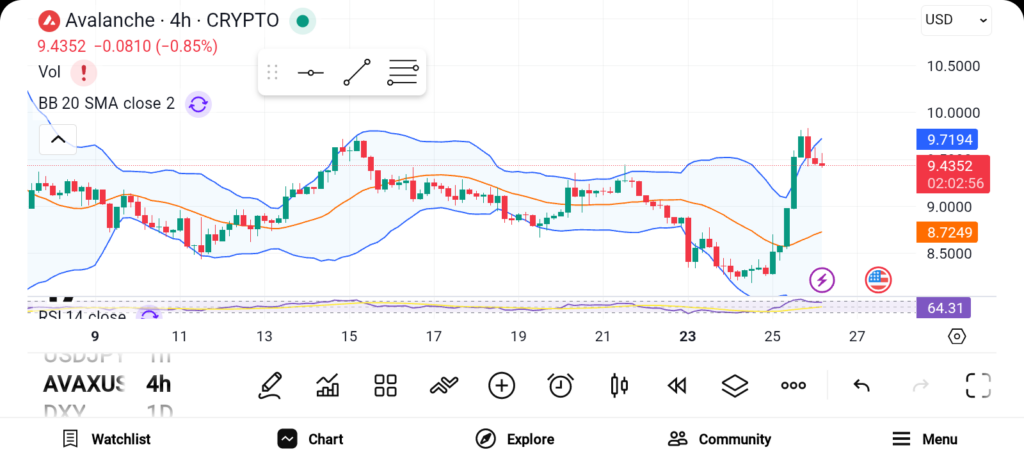Image resolution: width=1024 pixels, height=461 pixels.
Task: Tap the purple lightning bolt icon
Action: coord(822,280)
